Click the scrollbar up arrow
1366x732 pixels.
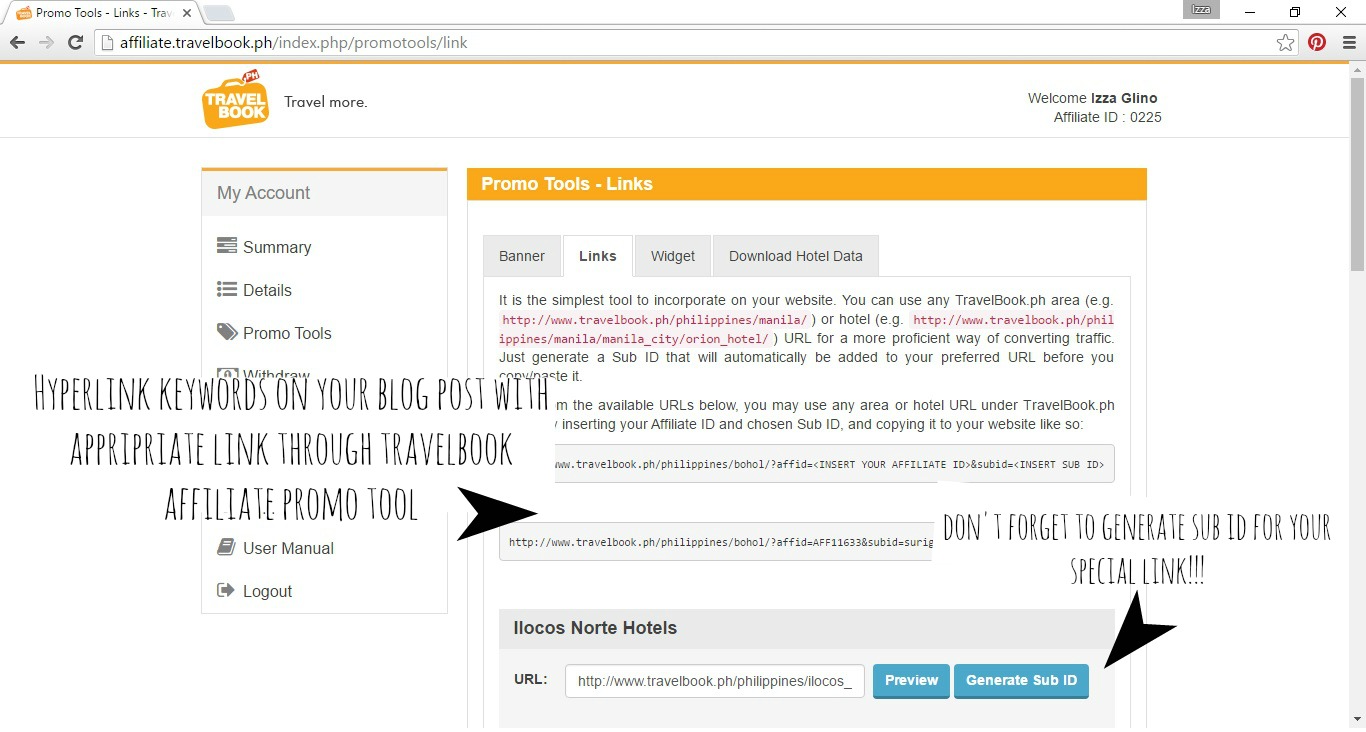pyautogui.click(x=1357, y=68)
